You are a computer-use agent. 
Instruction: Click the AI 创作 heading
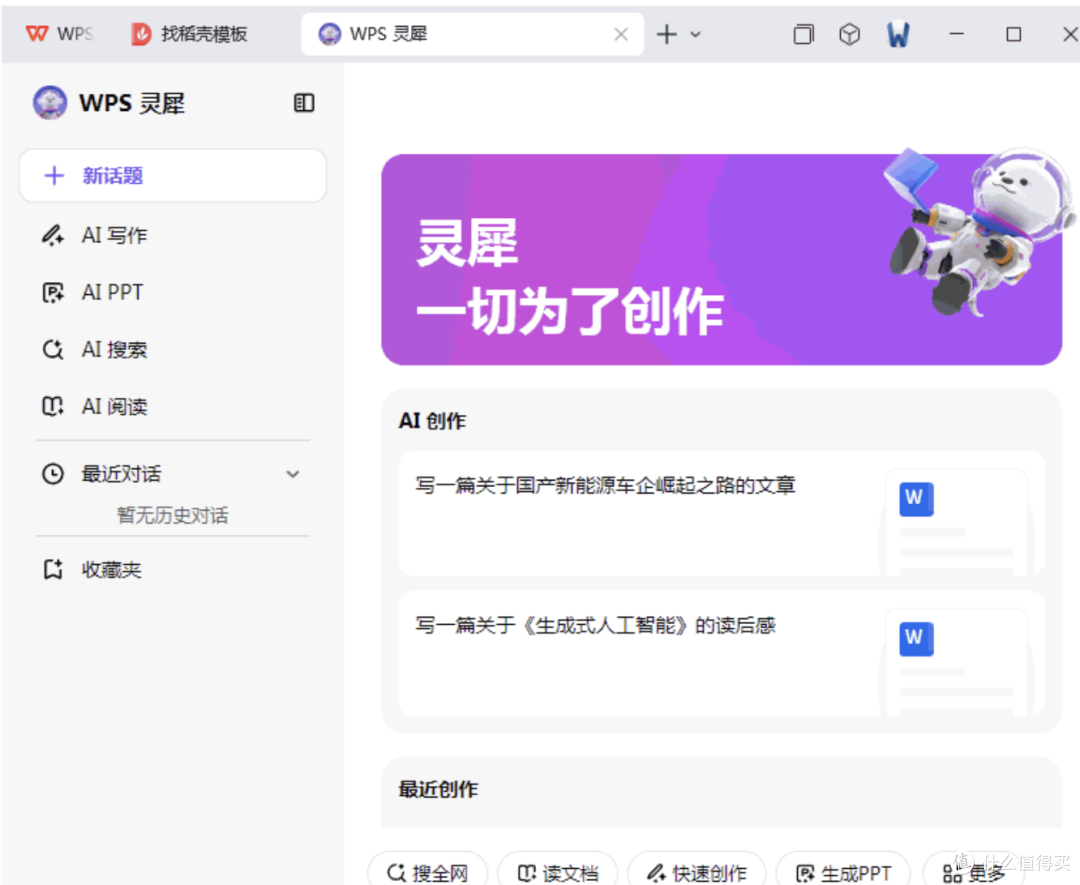pyautogui.click(x=432, y=421)
